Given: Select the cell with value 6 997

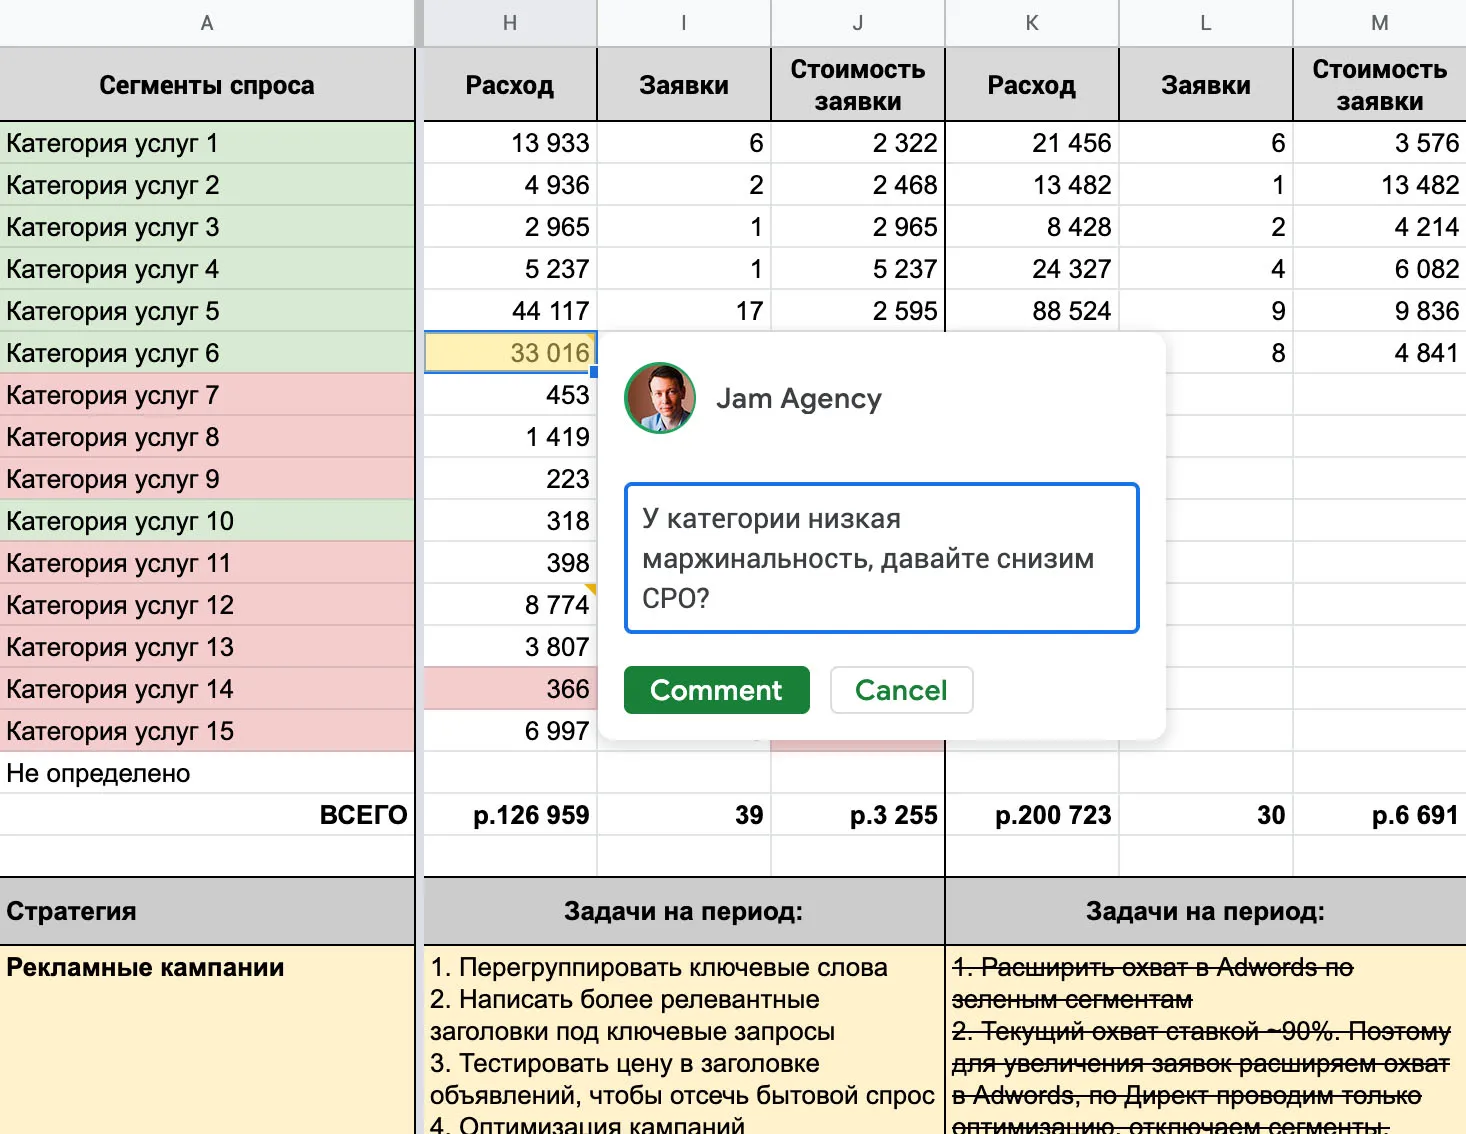Looking at the screenshot, I should pyautogui.click(x=510, y=731).
